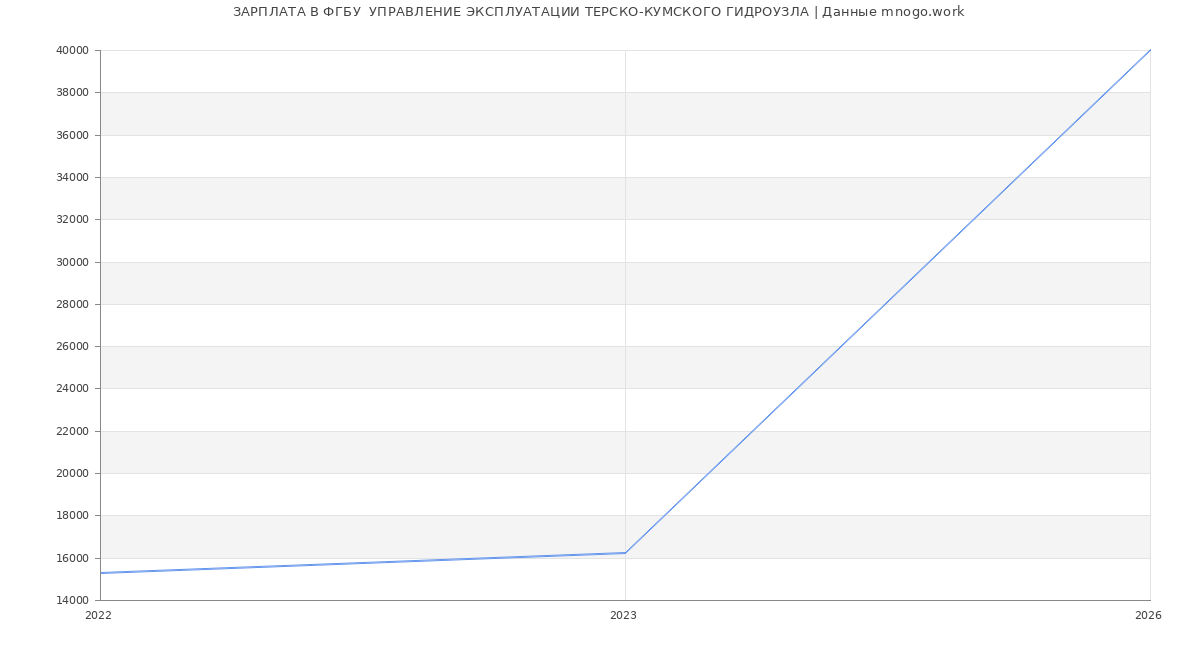Click the 16000 y-axis label
The width and height of the screenshot is (1200, 650).
point(73,558)
